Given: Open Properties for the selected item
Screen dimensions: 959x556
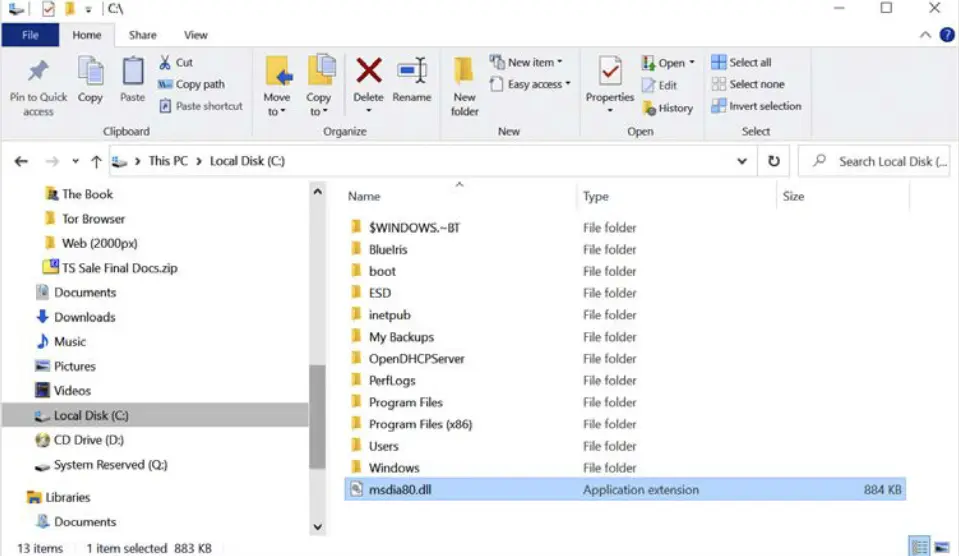Looking at the screenshot, I should [x=609, y=72].
